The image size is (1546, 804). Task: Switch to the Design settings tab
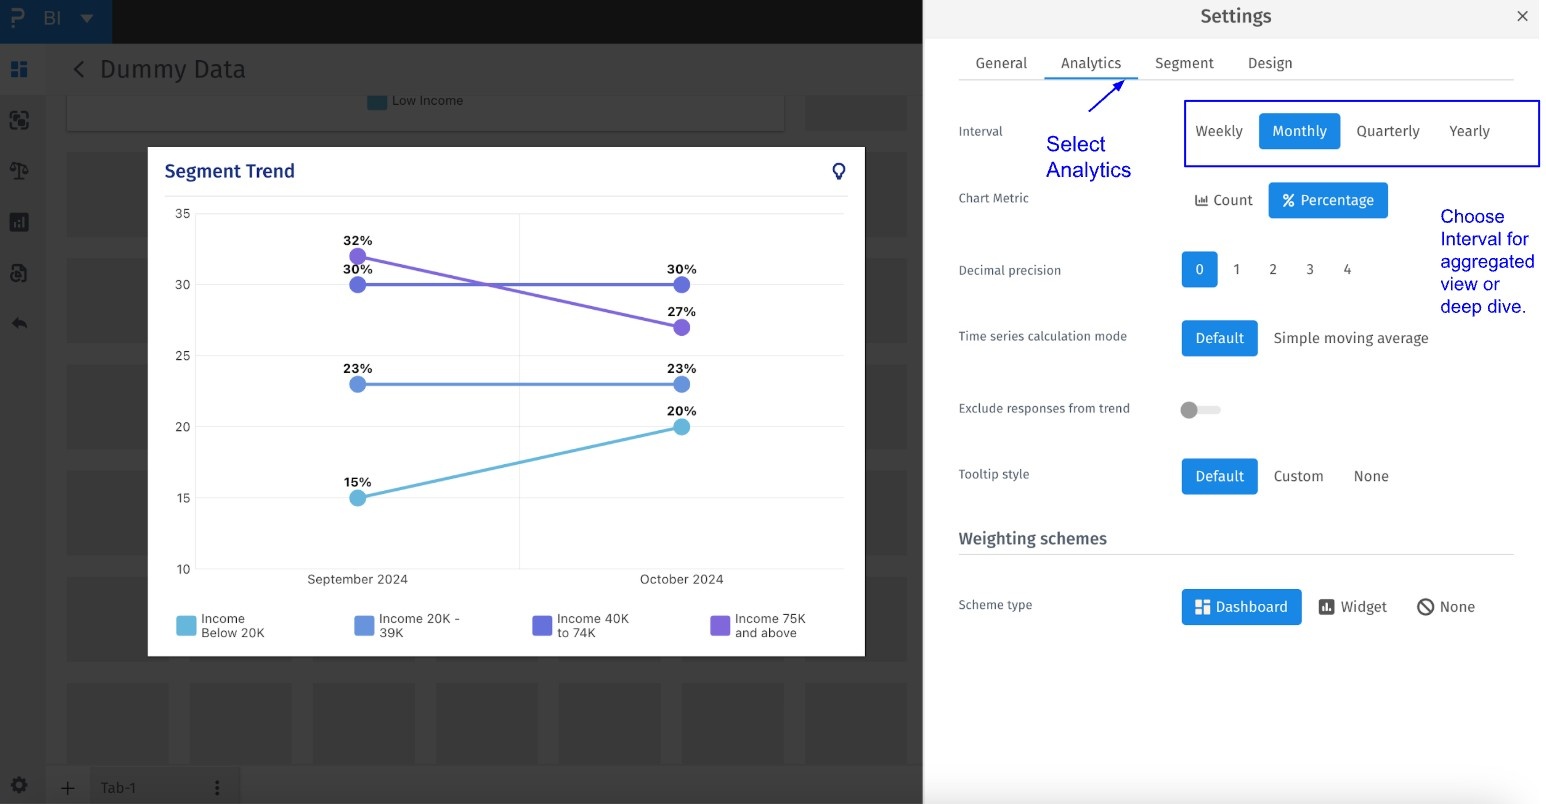tap(1270, 63)
